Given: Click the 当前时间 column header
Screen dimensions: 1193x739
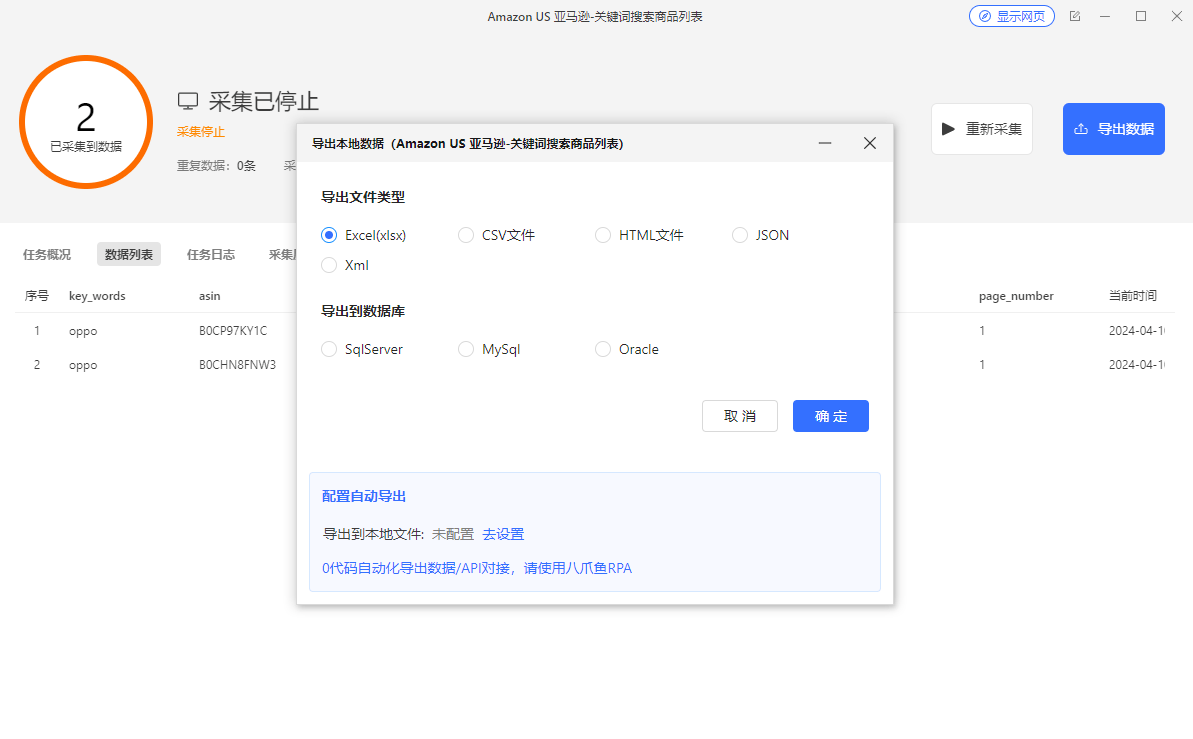Looking at the screenshot, I should 1132,296.
